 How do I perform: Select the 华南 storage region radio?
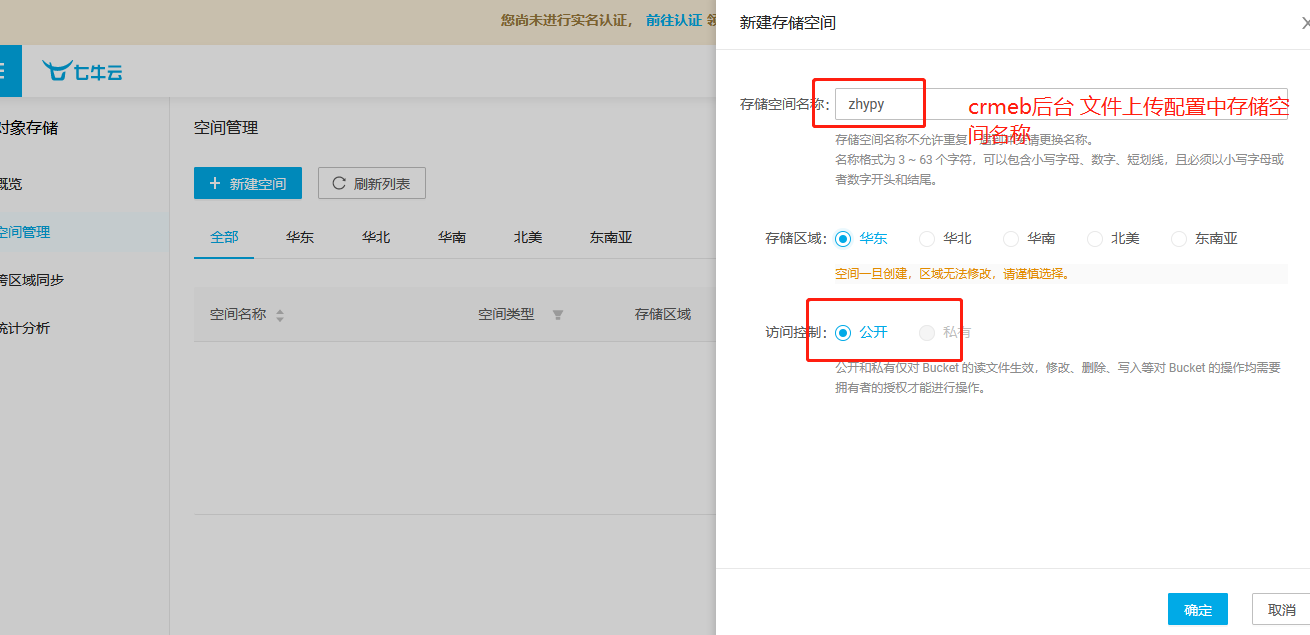(x=1011, y=239)
